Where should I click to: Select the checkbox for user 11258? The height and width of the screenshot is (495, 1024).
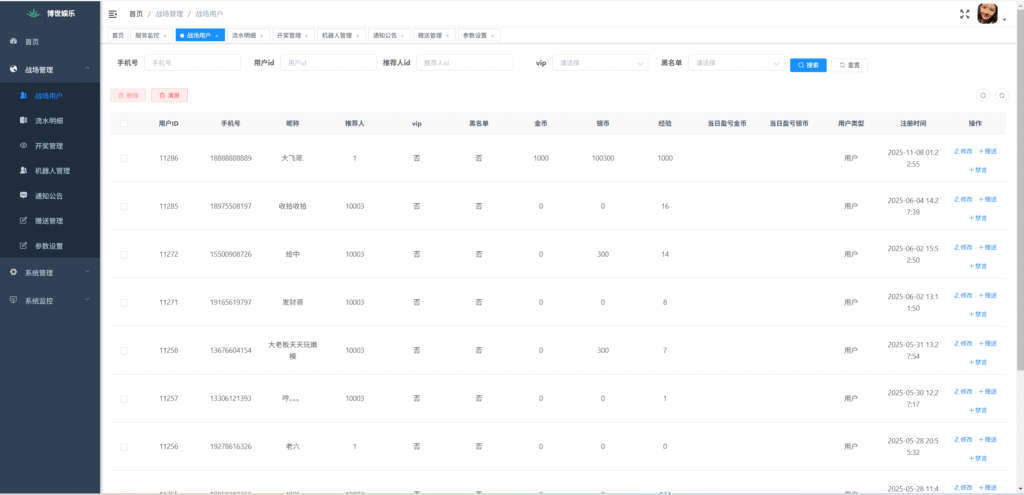coord(124,351)
